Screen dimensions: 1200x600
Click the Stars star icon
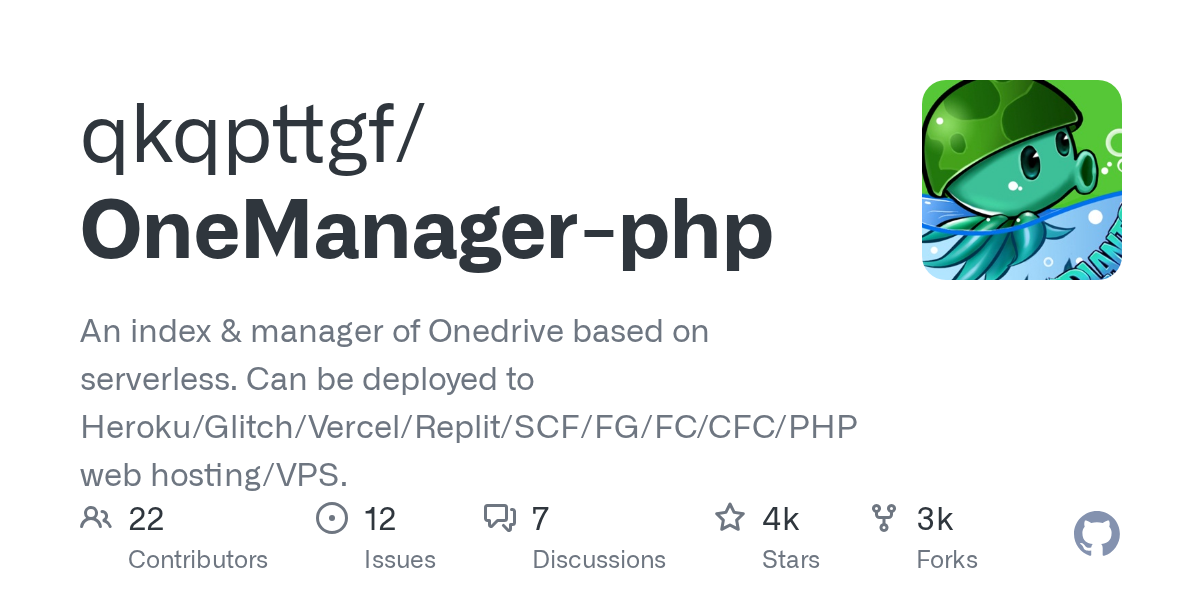tap(730, 518)
